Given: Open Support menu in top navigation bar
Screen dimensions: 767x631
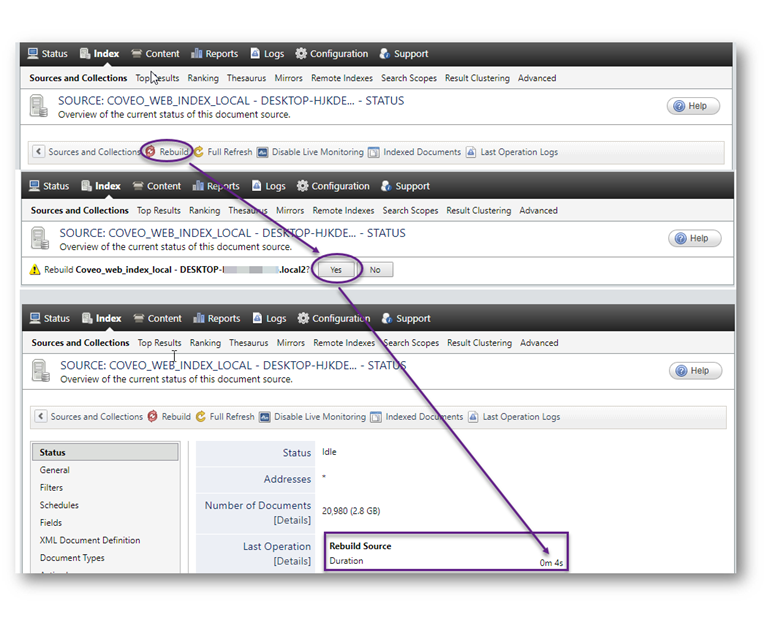Looking at the screenshot, I should (404, 54).
